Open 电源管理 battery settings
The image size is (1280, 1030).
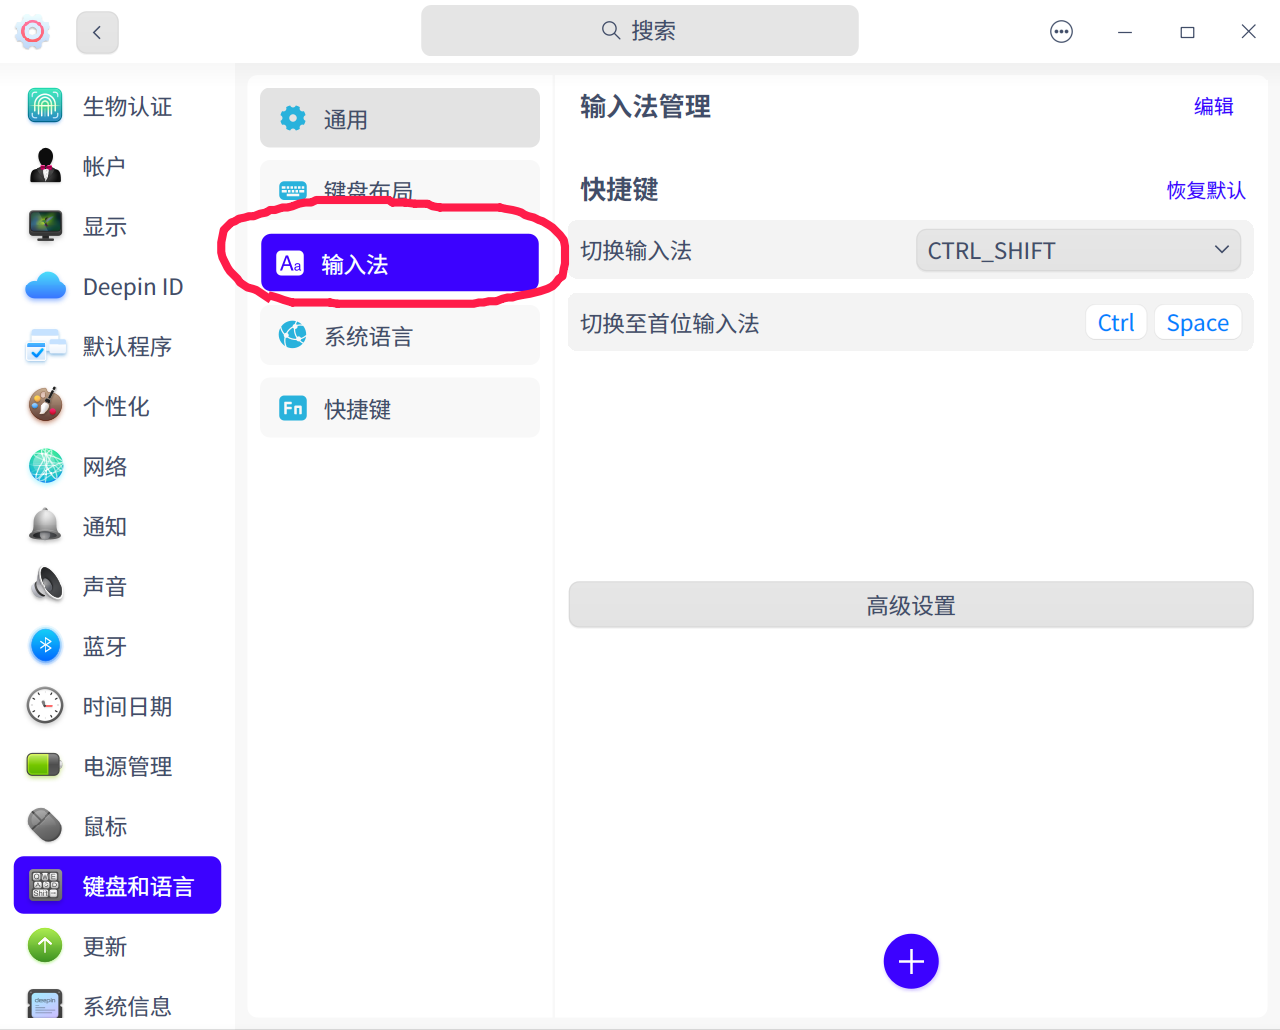pyautogui.click(x=45, y=766)
